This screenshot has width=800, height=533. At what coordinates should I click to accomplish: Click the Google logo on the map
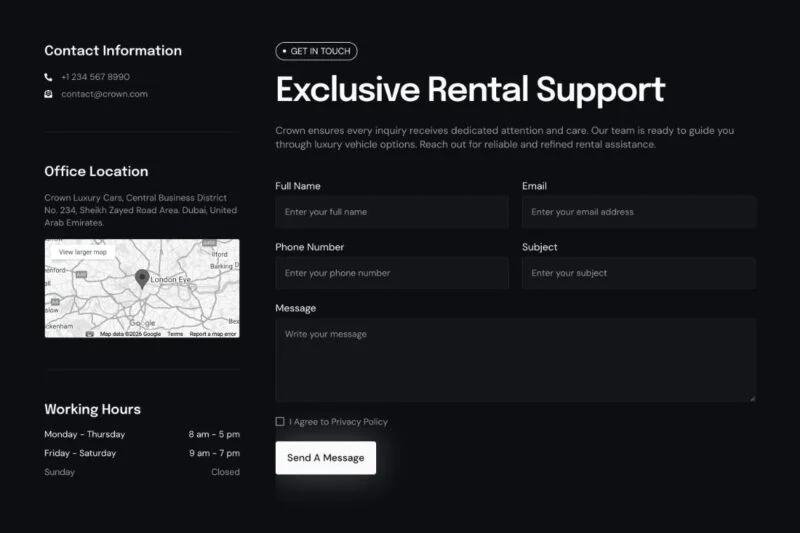click(142, 323)
